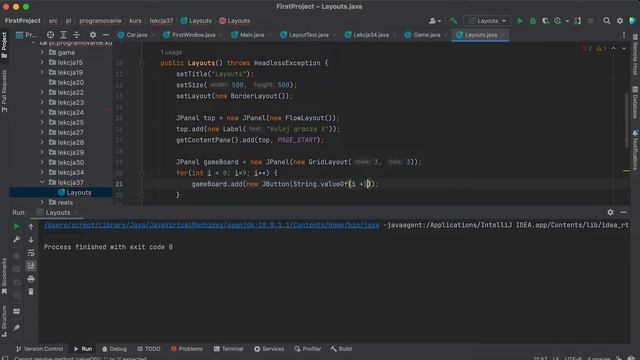Open the java executable path link in the console
This screenshot has height=360, width=640.
coord(211,225)
